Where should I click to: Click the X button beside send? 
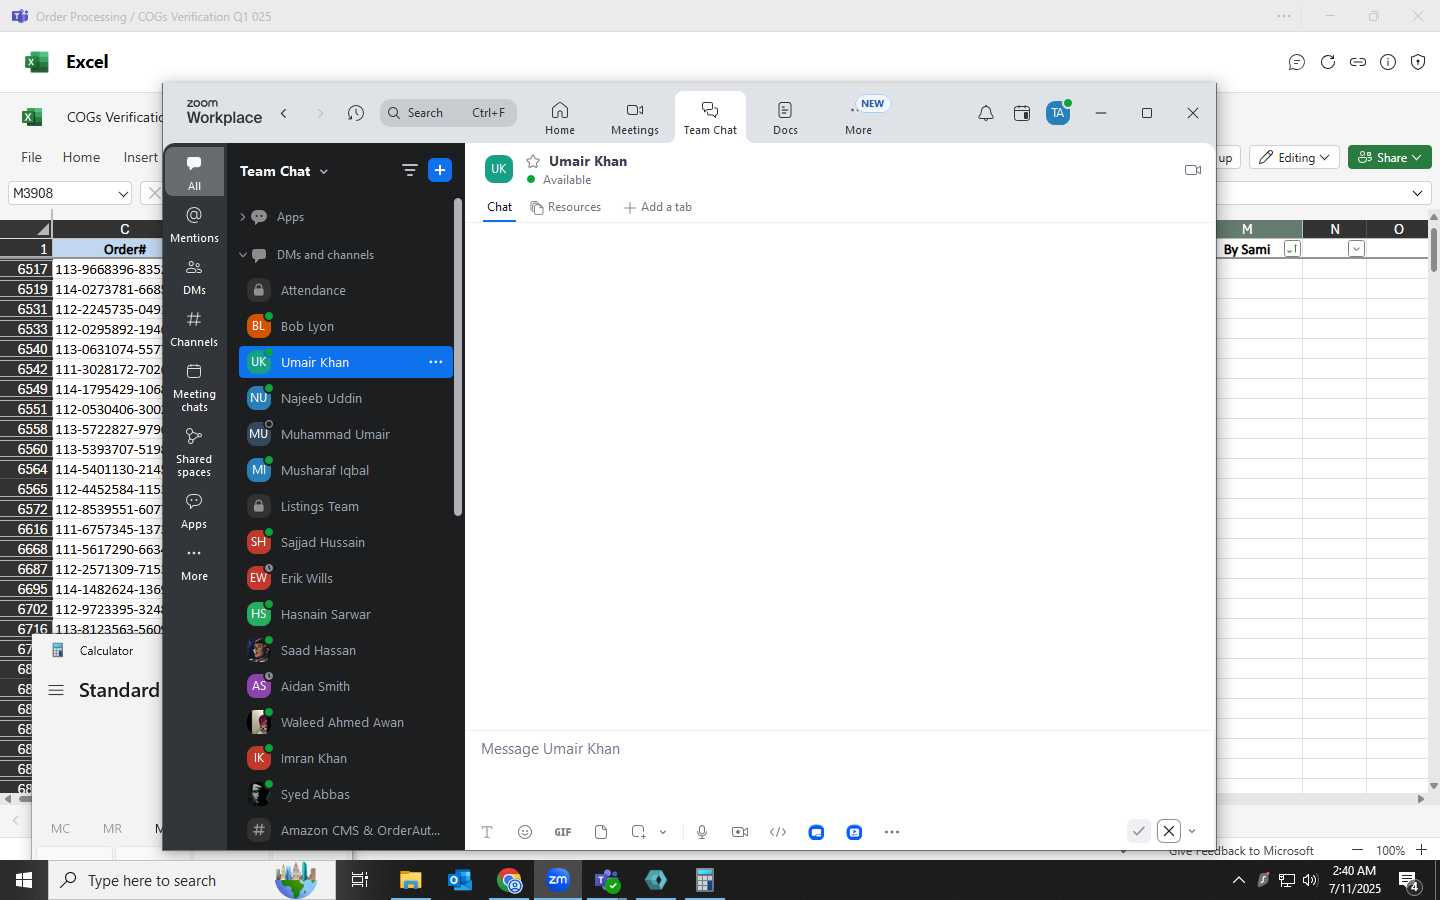(x=1169, y=831)
